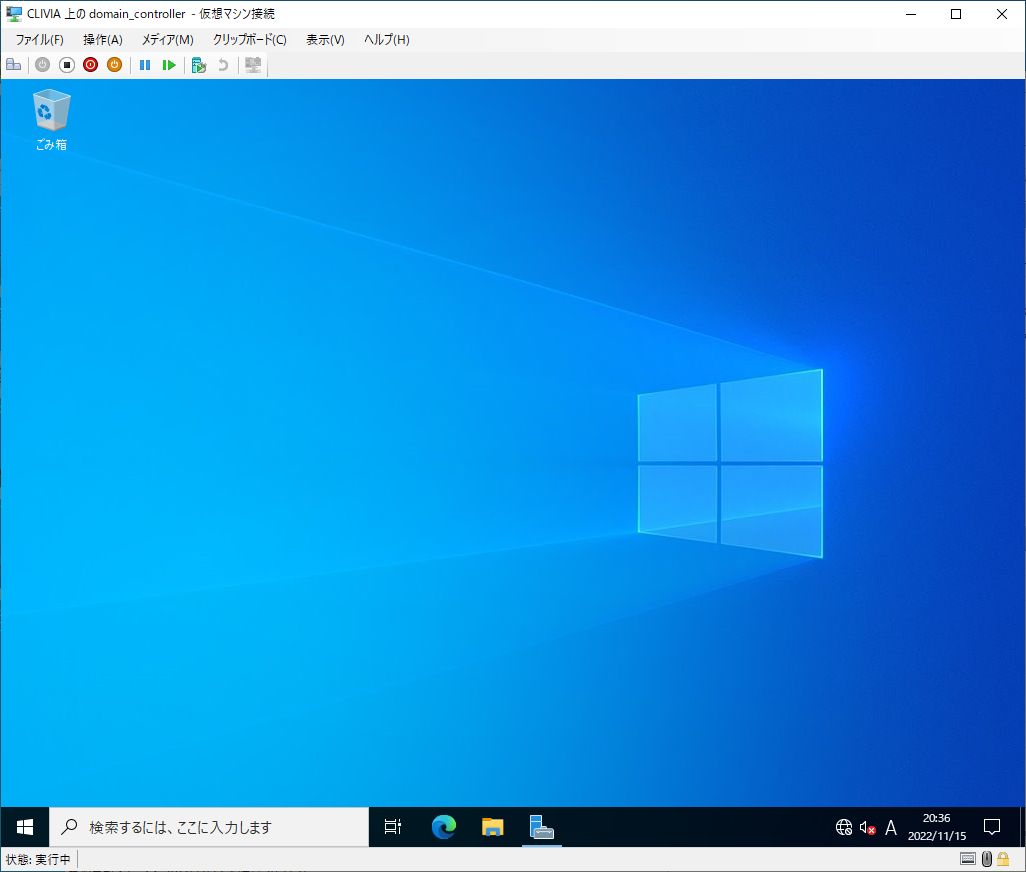
Task: Launch Microsoft Edge from the taskbar
Action: tap(444, 828)
